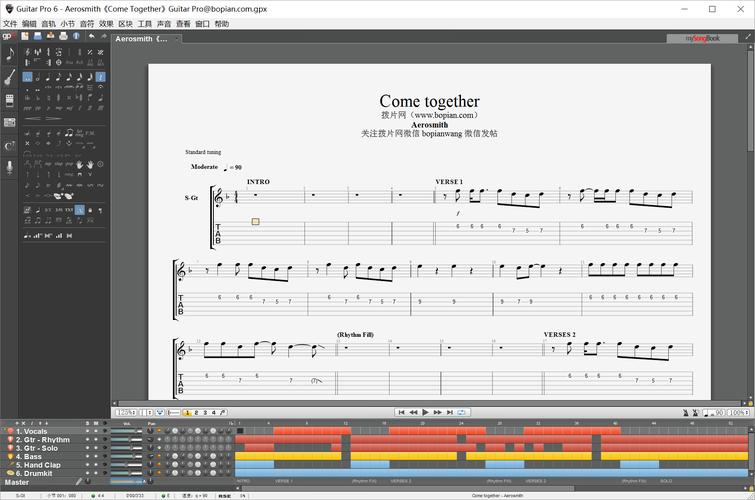
Task: Open the 音轨 menu
Action: [48, 24]
